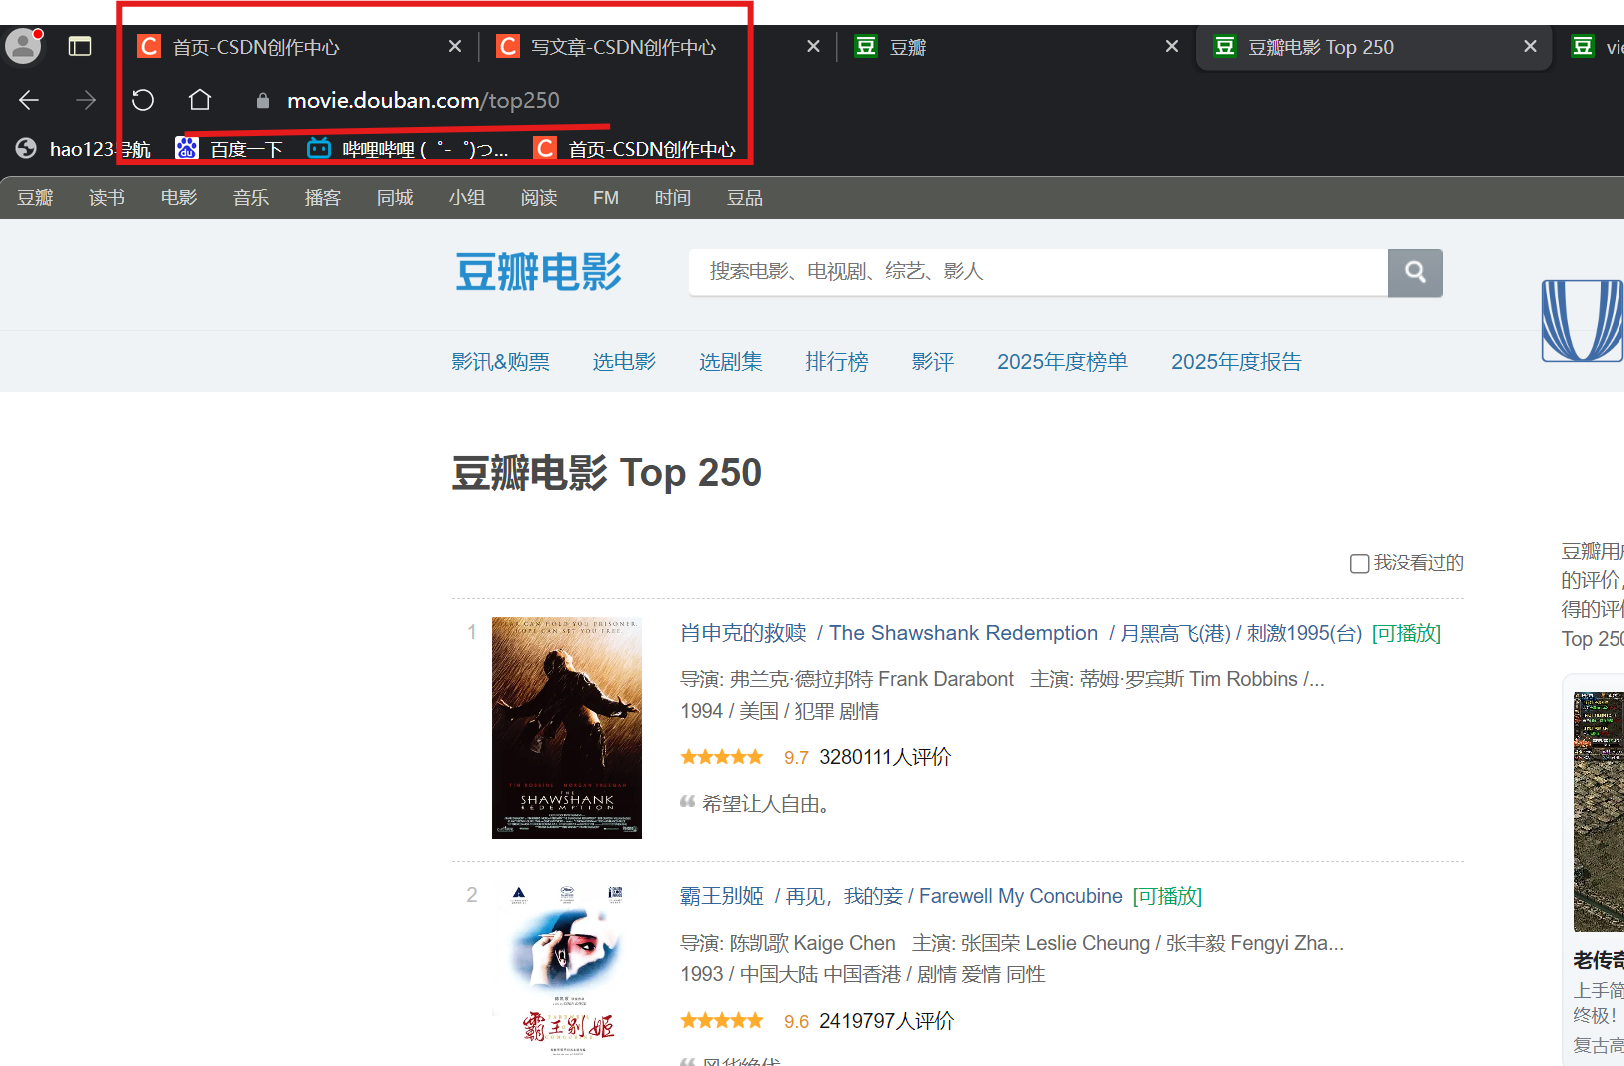Open 选剧集 link

[x=730, y=362]
